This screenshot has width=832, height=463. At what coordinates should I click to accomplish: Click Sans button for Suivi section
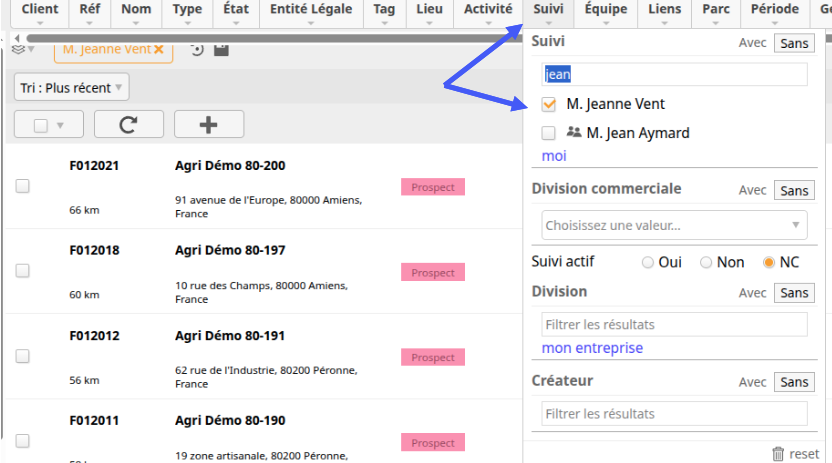(794, 43)
